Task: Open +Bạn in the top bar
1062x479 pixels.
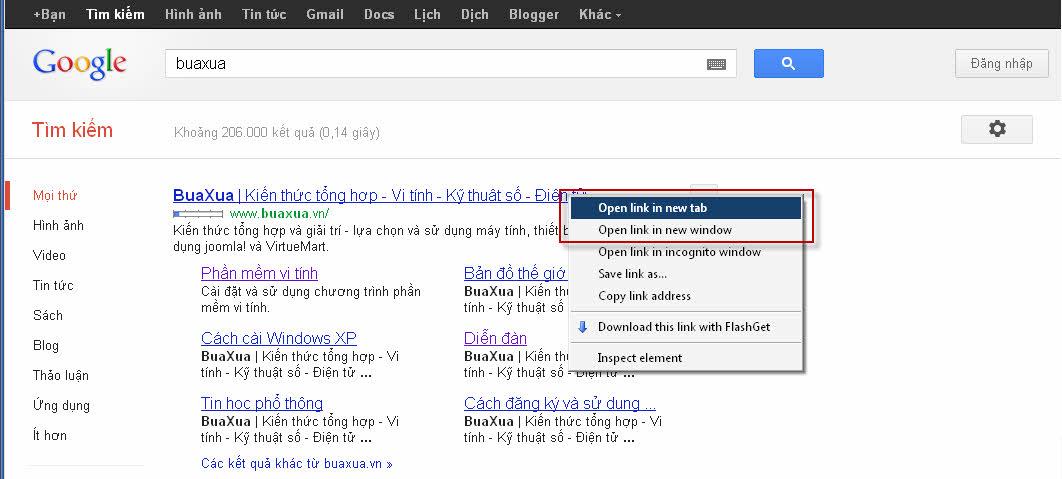Action: [49, 14]
